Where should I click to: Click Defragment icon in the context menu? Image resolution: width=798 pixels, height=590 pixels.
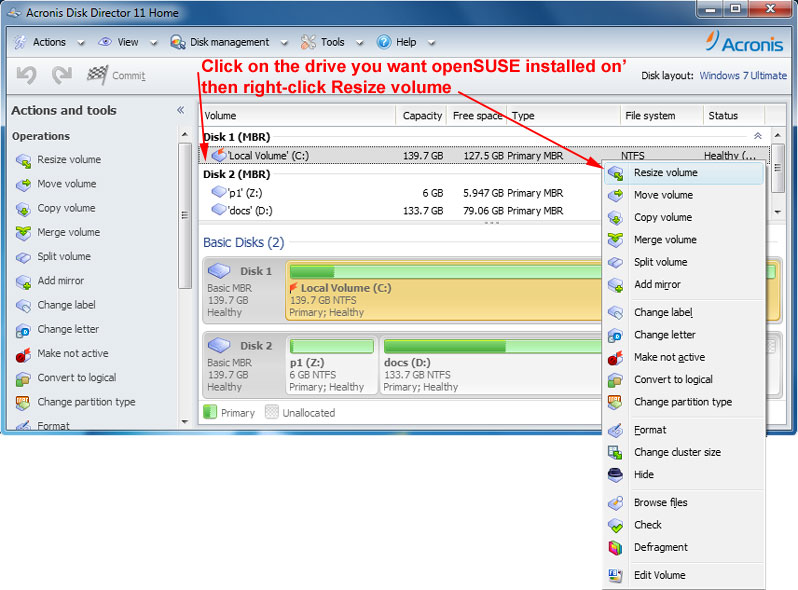point(615,548)
